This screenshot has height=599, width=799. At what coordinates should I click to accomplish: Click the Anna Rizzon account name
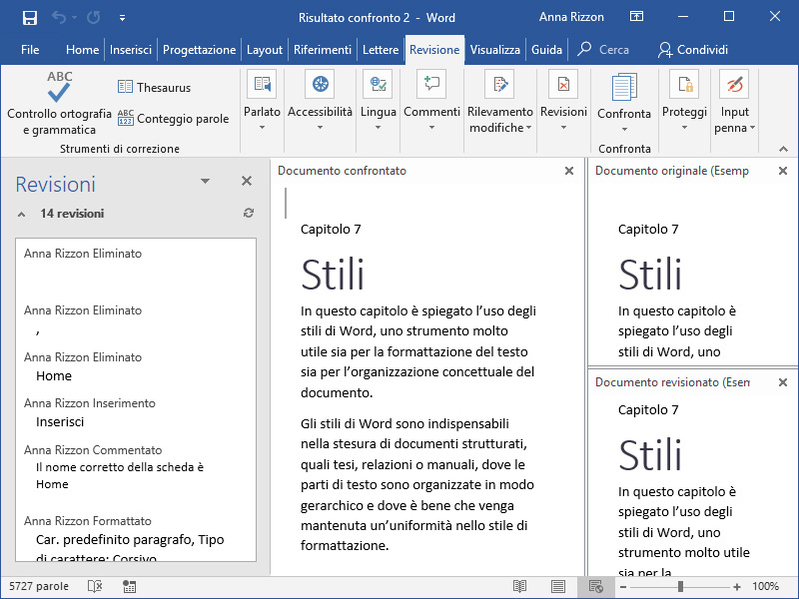(571, 17)
